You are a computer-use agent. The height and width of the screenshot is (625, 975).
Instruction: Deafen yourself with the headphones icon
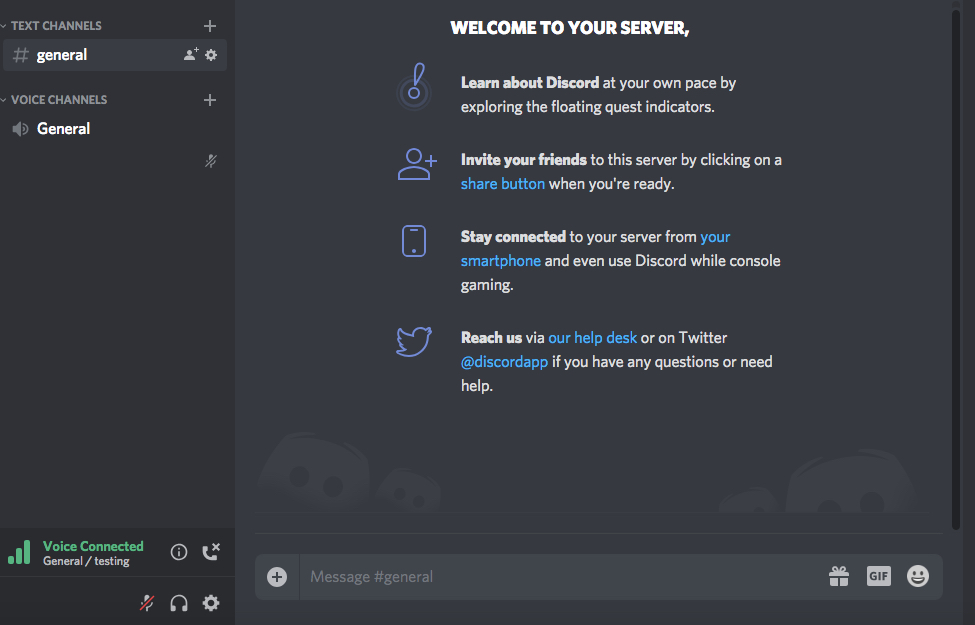[178, 602]
